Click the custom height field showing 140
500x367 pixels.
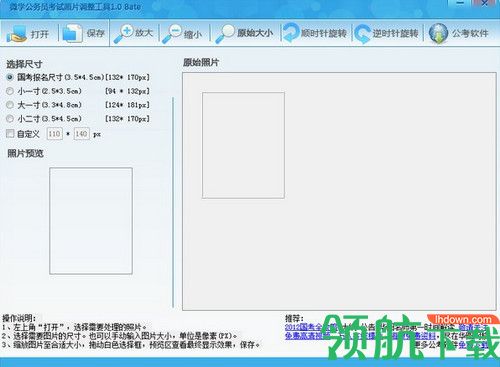tap(81, 134)
